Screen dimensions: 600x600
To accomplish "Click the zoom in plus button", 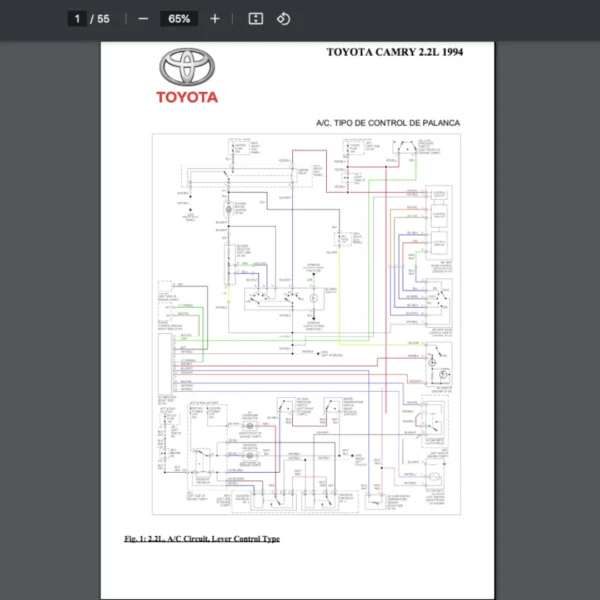I will (x=214, y=19).
